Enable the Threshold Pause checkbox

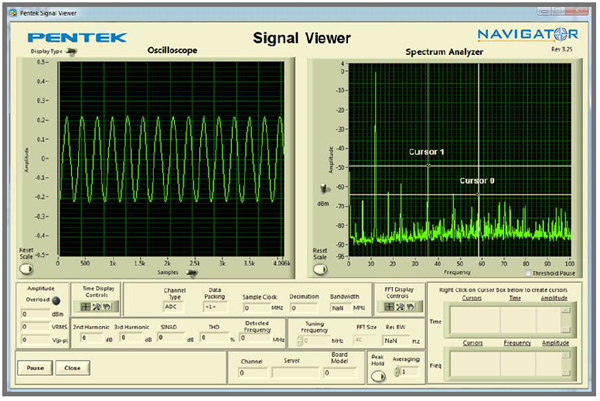pyautogui.click(x=528, y=273)
